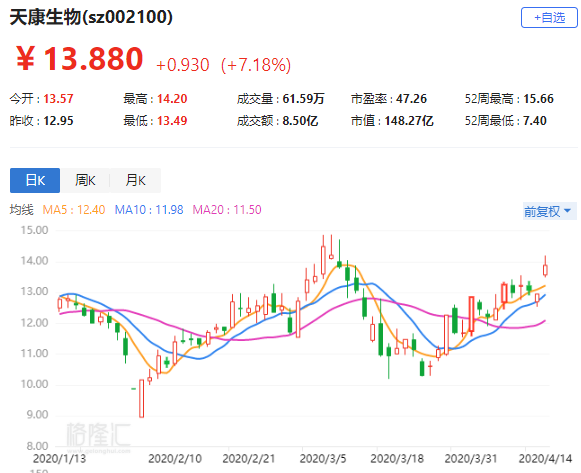Image resolution: width=581 pixels, height=473 pixels.
Task: Click the 均线 moving average label
Action: click(21, 210)
